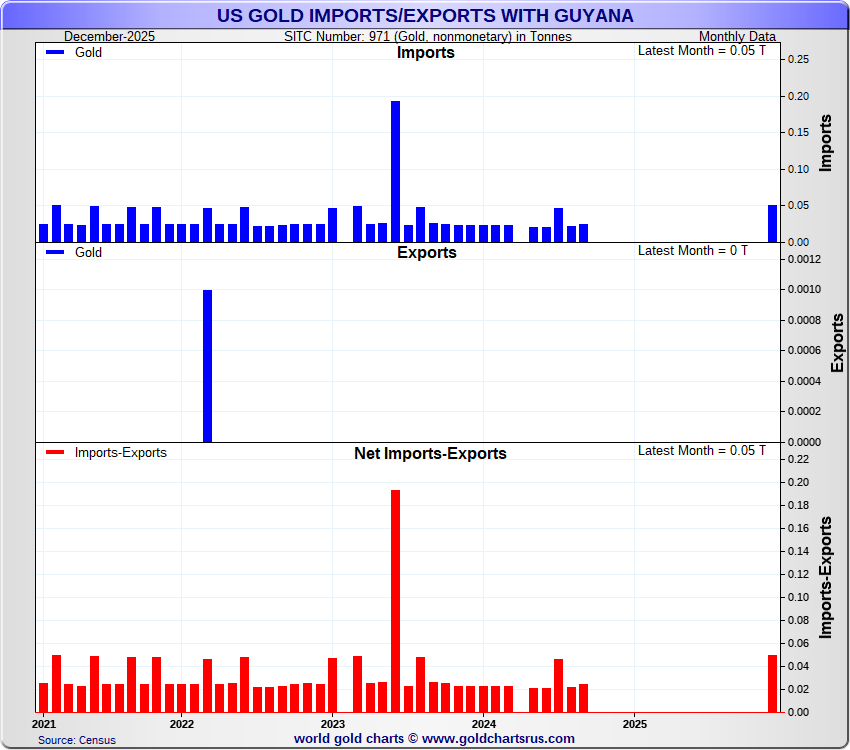Click the 0.25 tick on Imports axis
850x750 pixels.
[798, 59]
